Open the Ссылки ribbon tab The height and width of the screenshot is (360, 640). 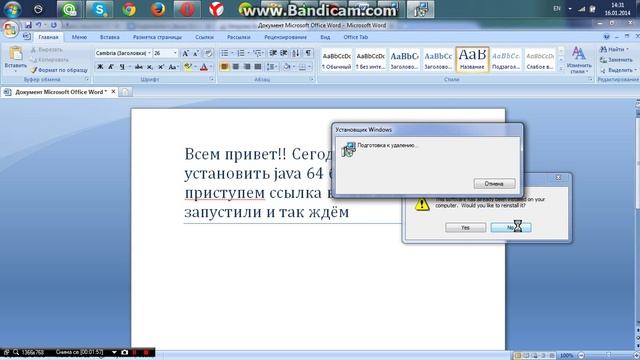[x=204, y=37]
